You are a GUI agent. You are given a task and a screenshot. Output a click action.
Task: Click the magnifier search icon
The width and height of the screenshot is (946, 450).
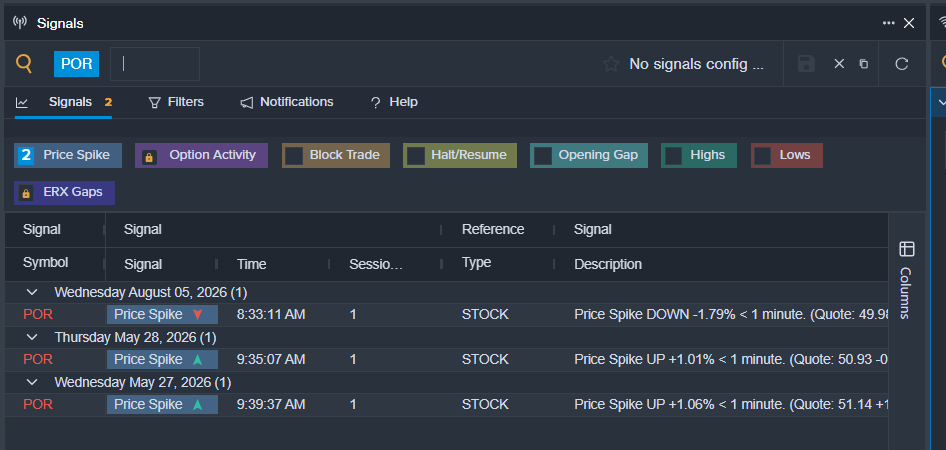(24, 63)
